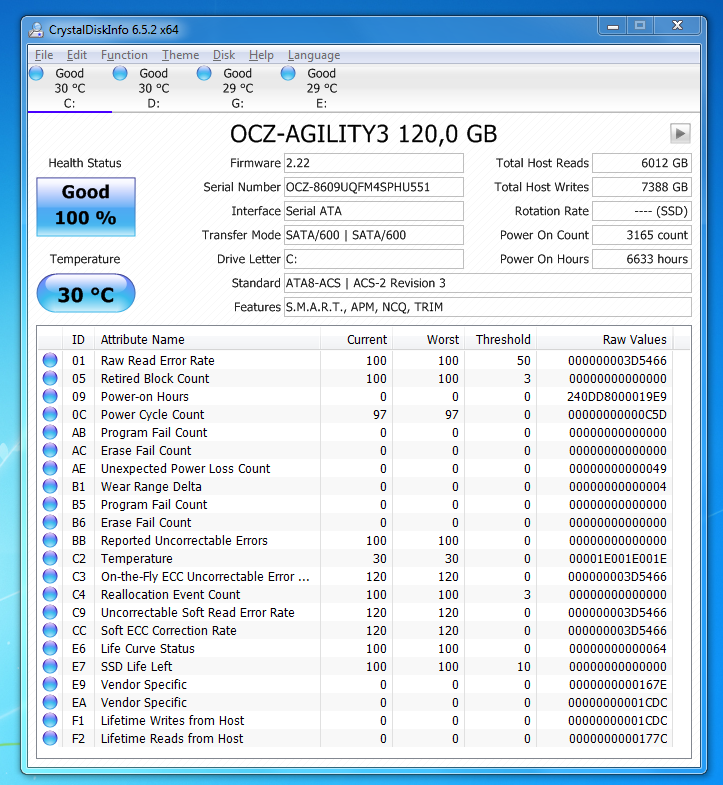This screenshot has width=723, height=785.
Task: Select drive D: status orb
Action: pos(121,74)
